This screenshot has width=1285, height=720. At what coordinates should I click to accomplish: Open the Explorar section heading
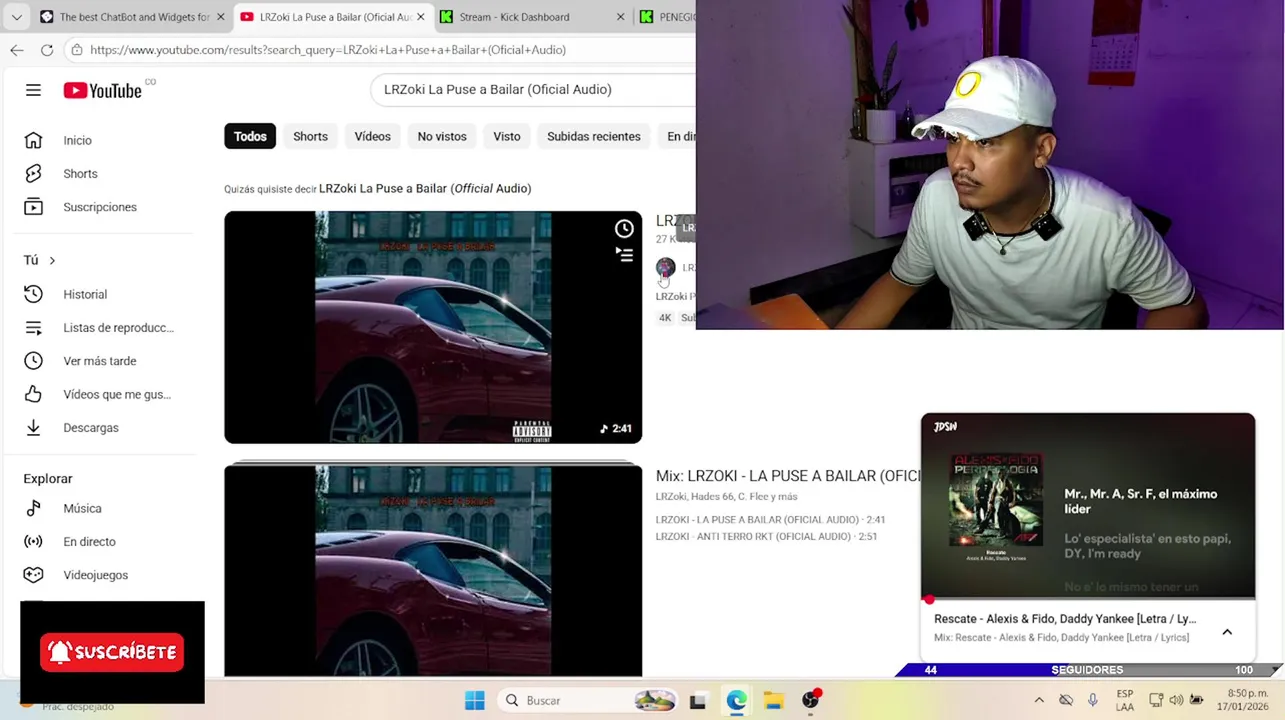pos(48,479)
